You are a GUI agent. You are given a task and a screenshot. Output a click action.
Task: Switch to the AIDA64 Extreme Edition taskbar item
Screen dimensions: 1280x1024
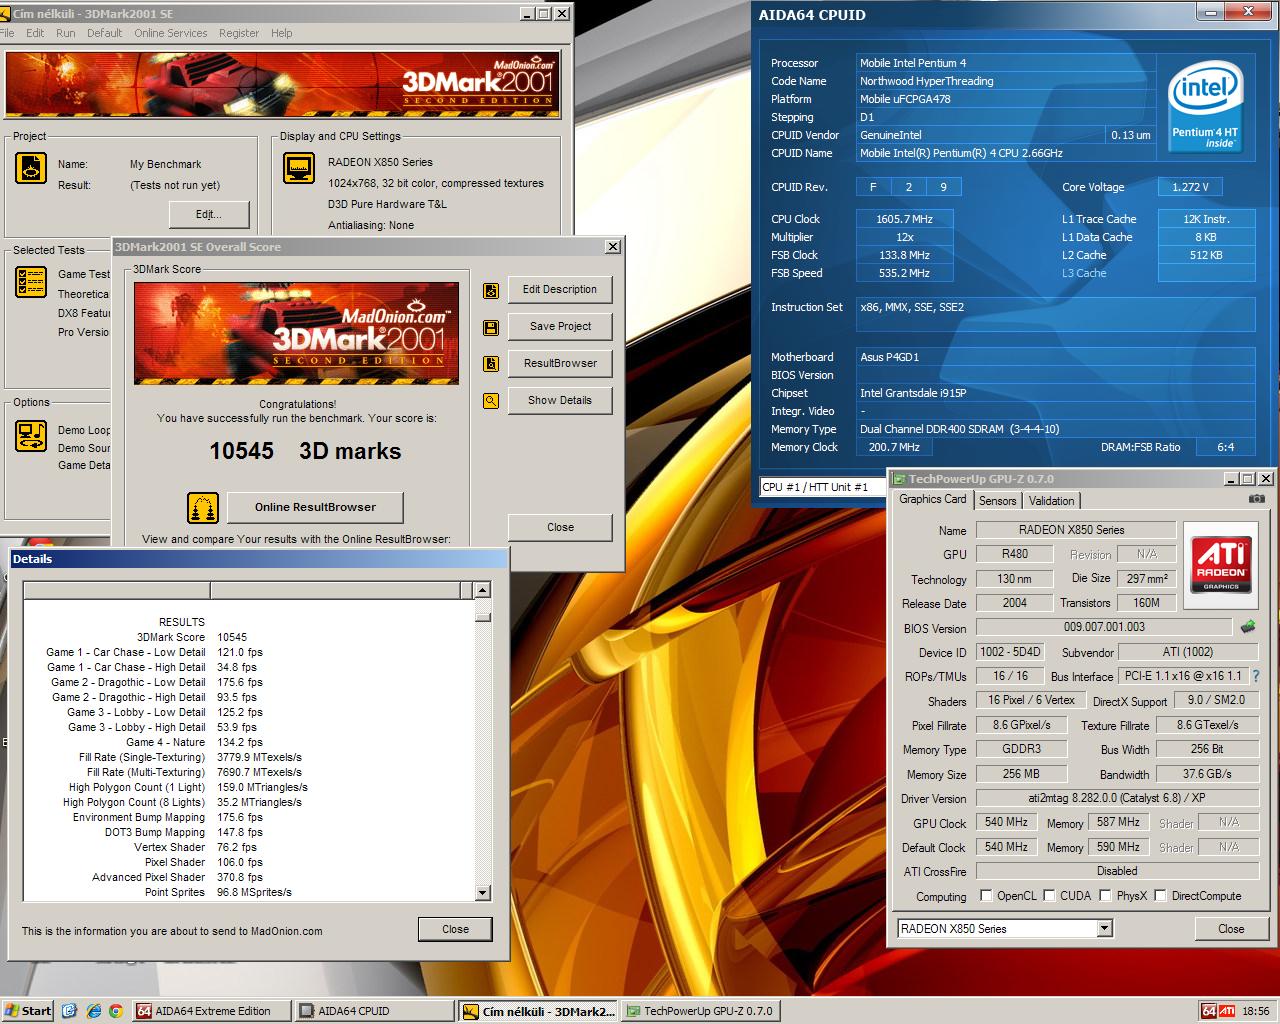212,1011
